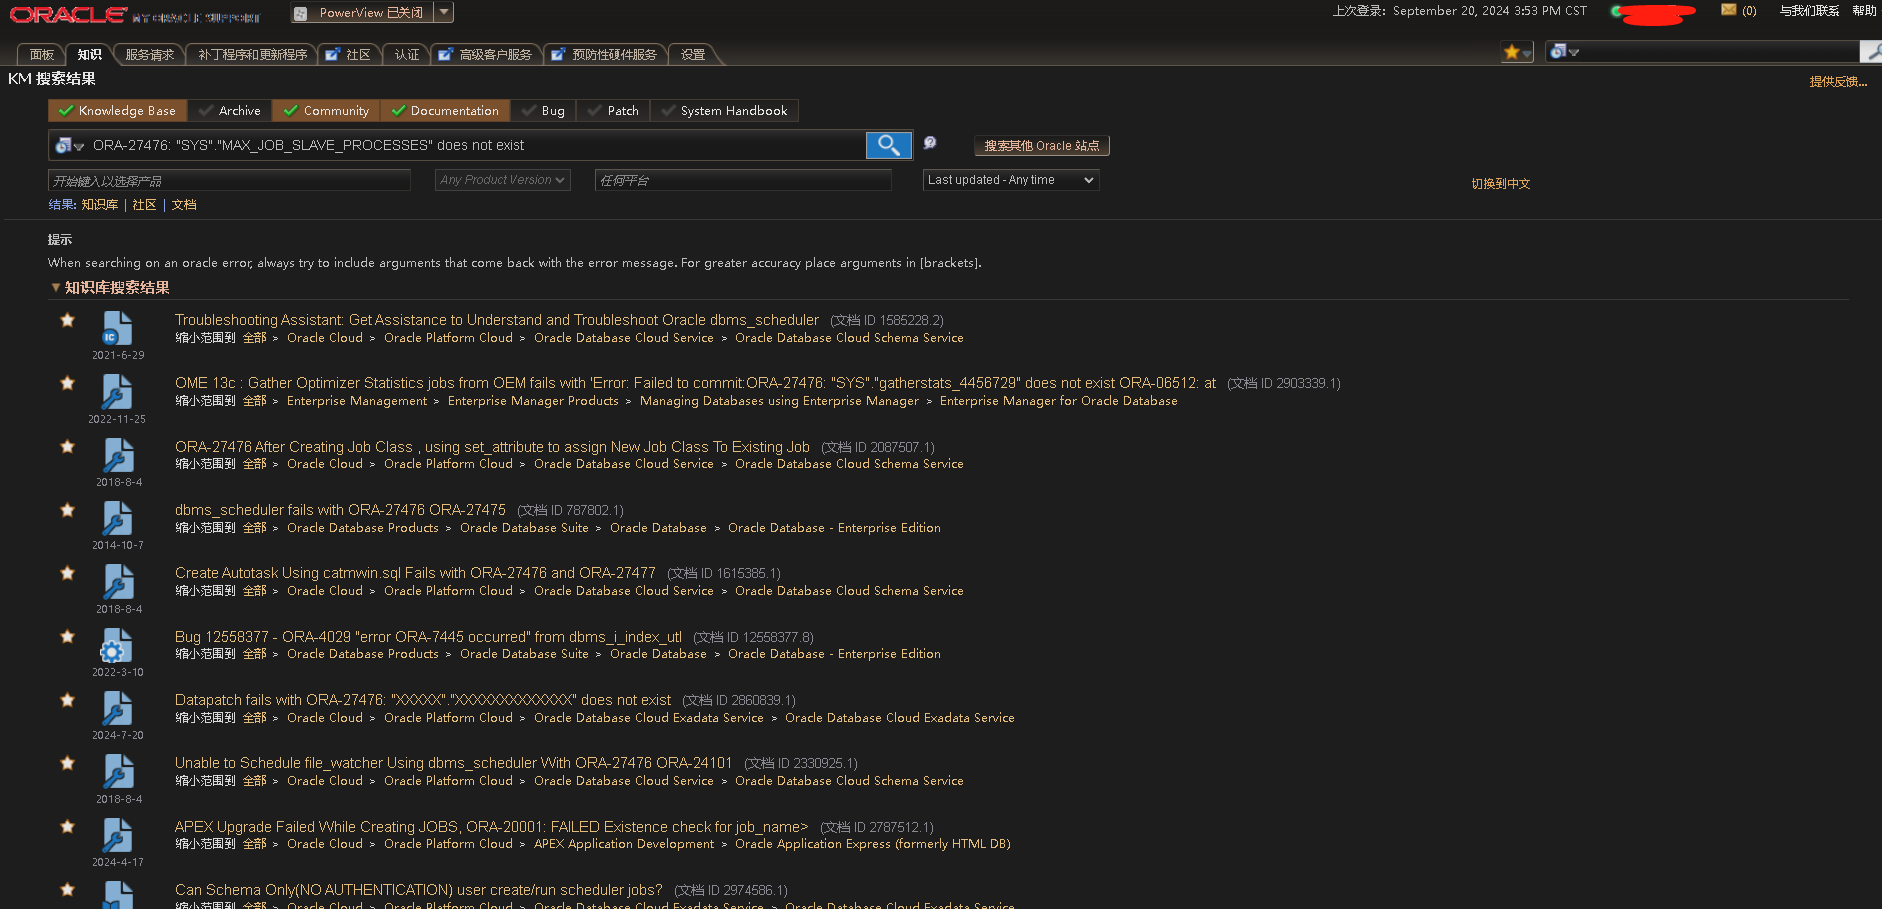
Task: Toggle the Knowledge Base source filter
Action: coord(117,111)
